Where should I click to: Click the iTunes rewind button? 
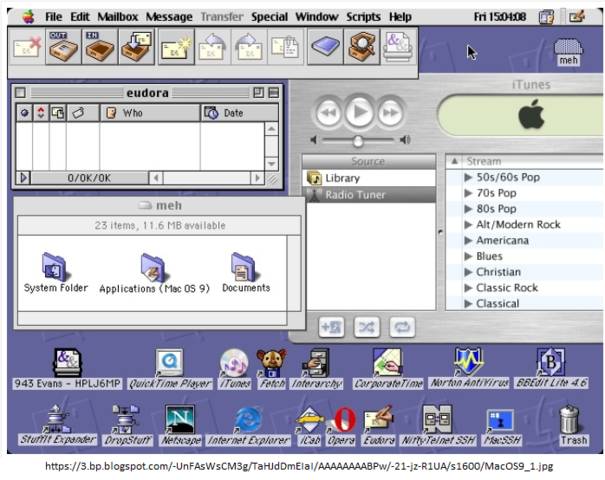(328, 113)
